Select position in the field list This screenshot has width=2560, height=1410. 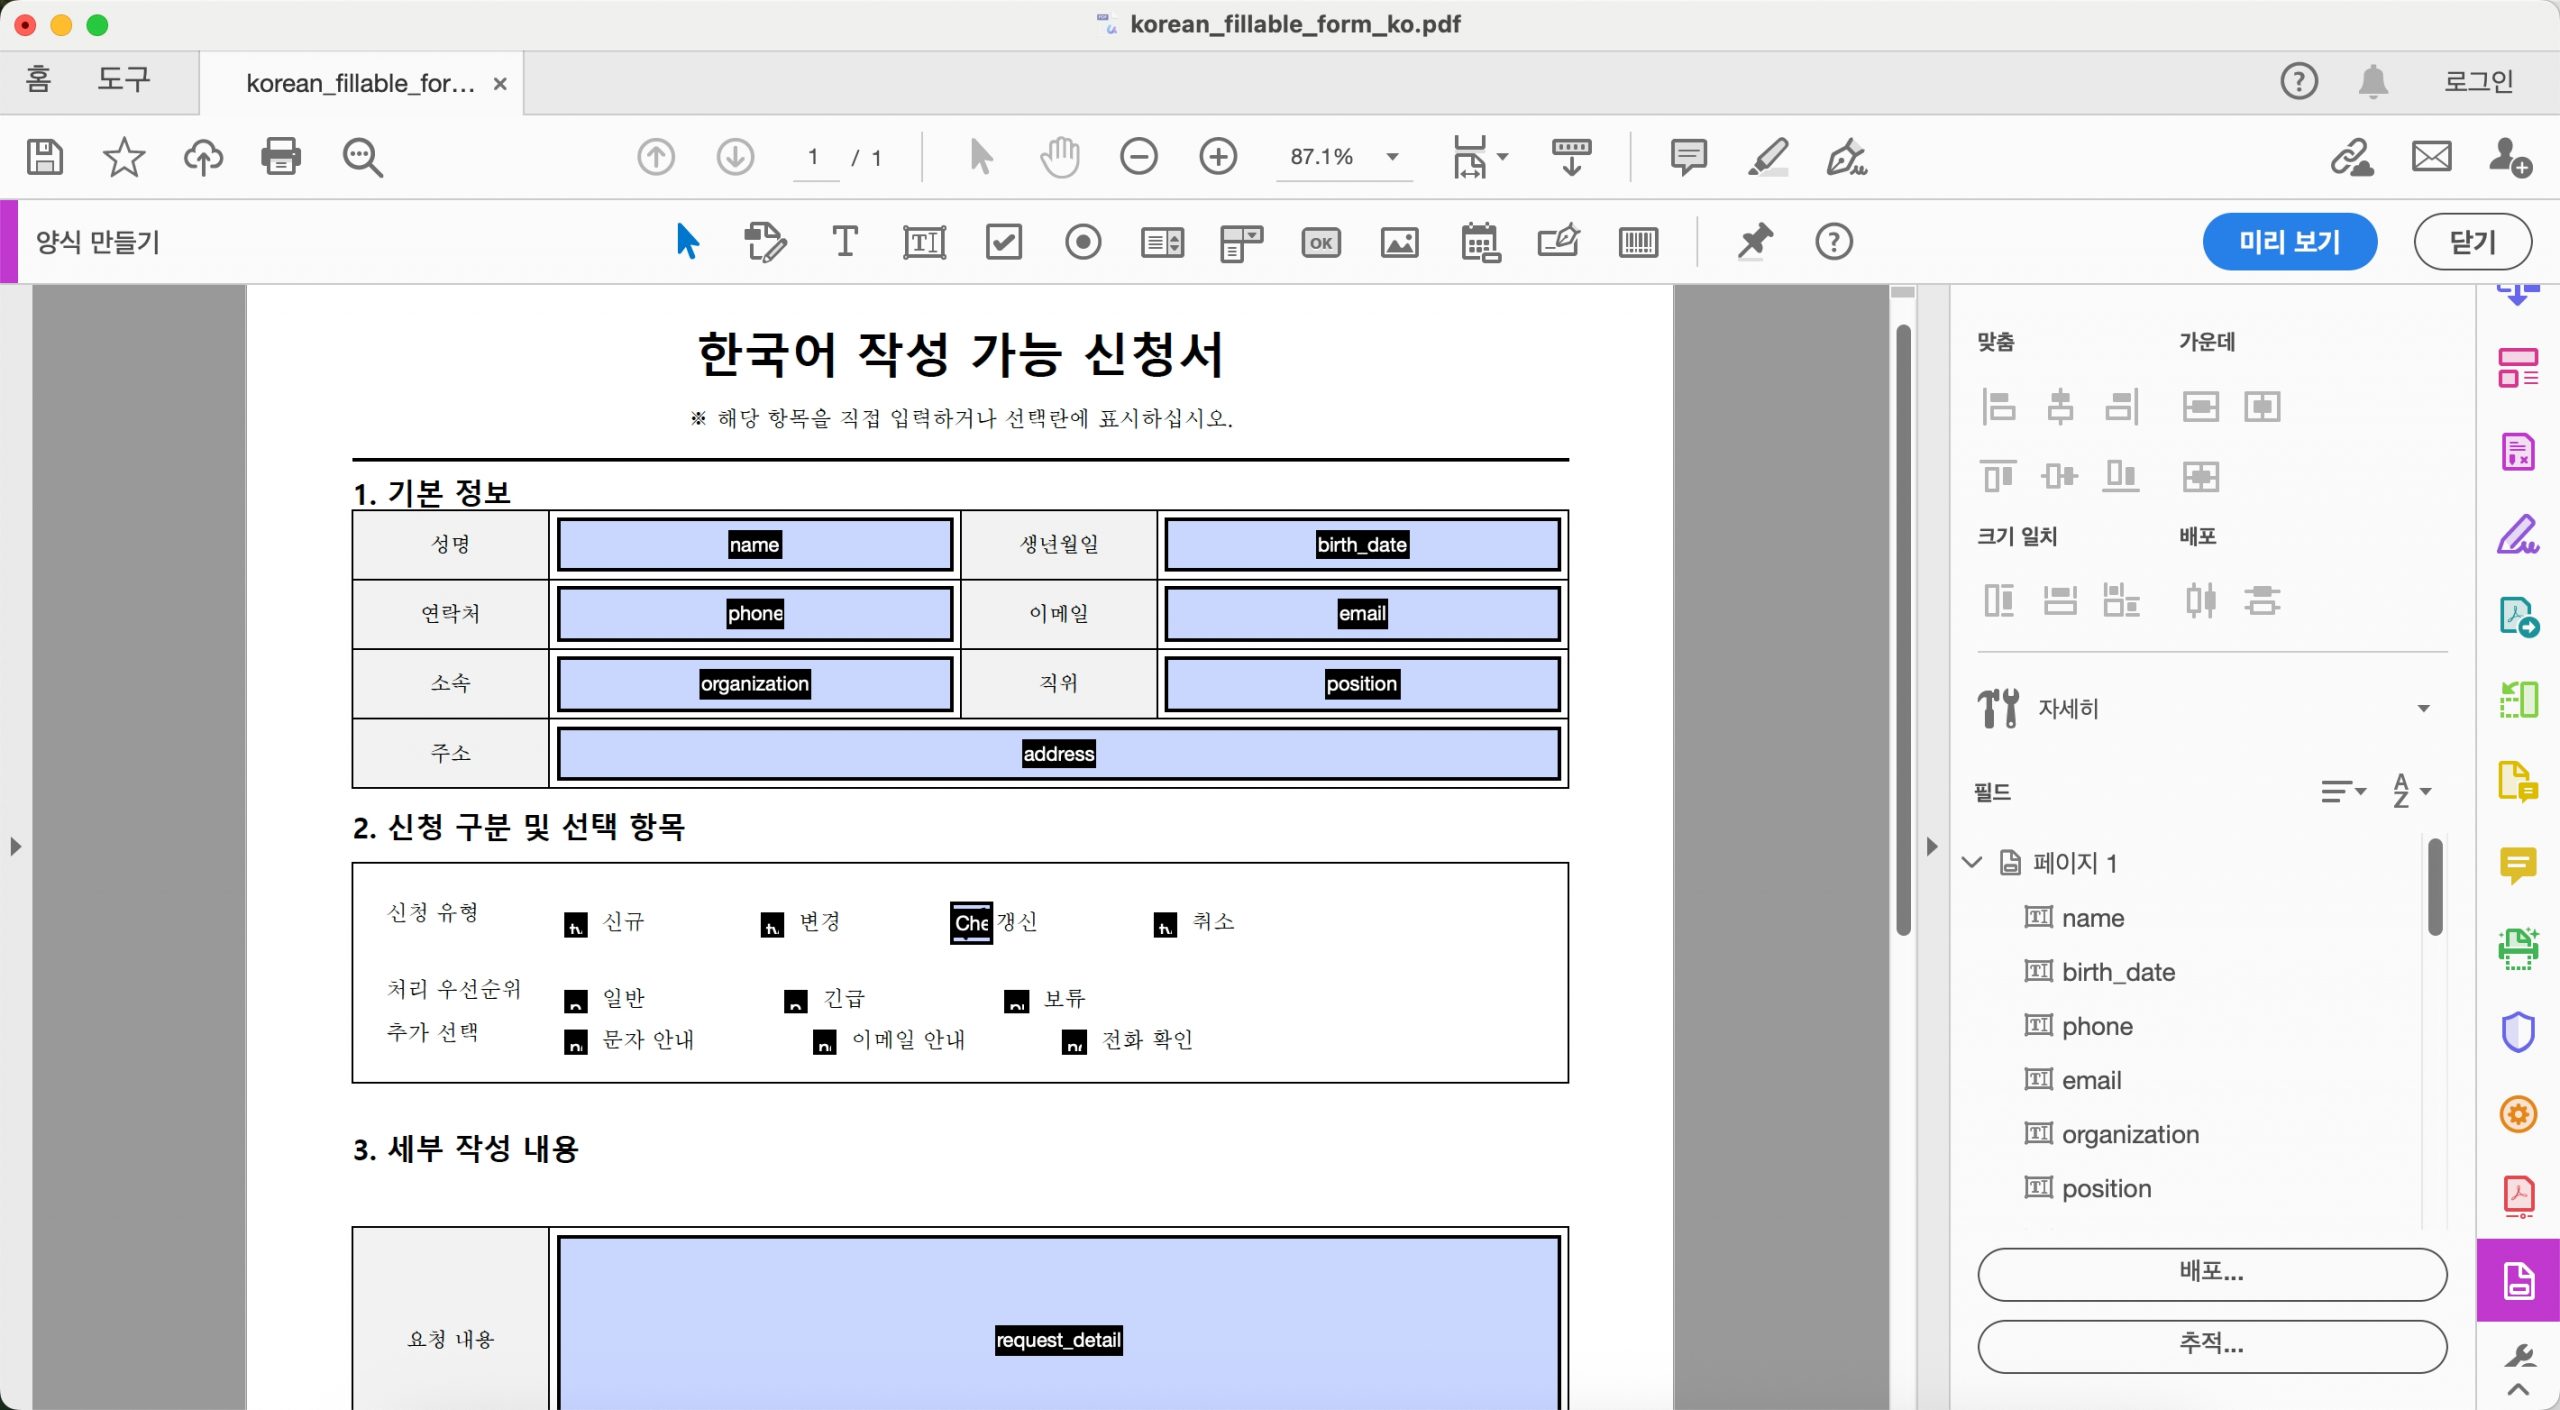2106,1188
